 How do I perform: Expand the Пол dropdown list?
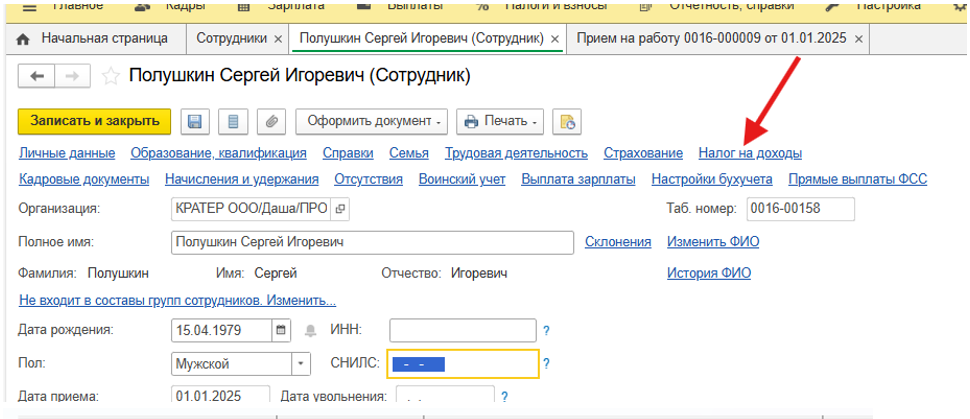[300, 364]
